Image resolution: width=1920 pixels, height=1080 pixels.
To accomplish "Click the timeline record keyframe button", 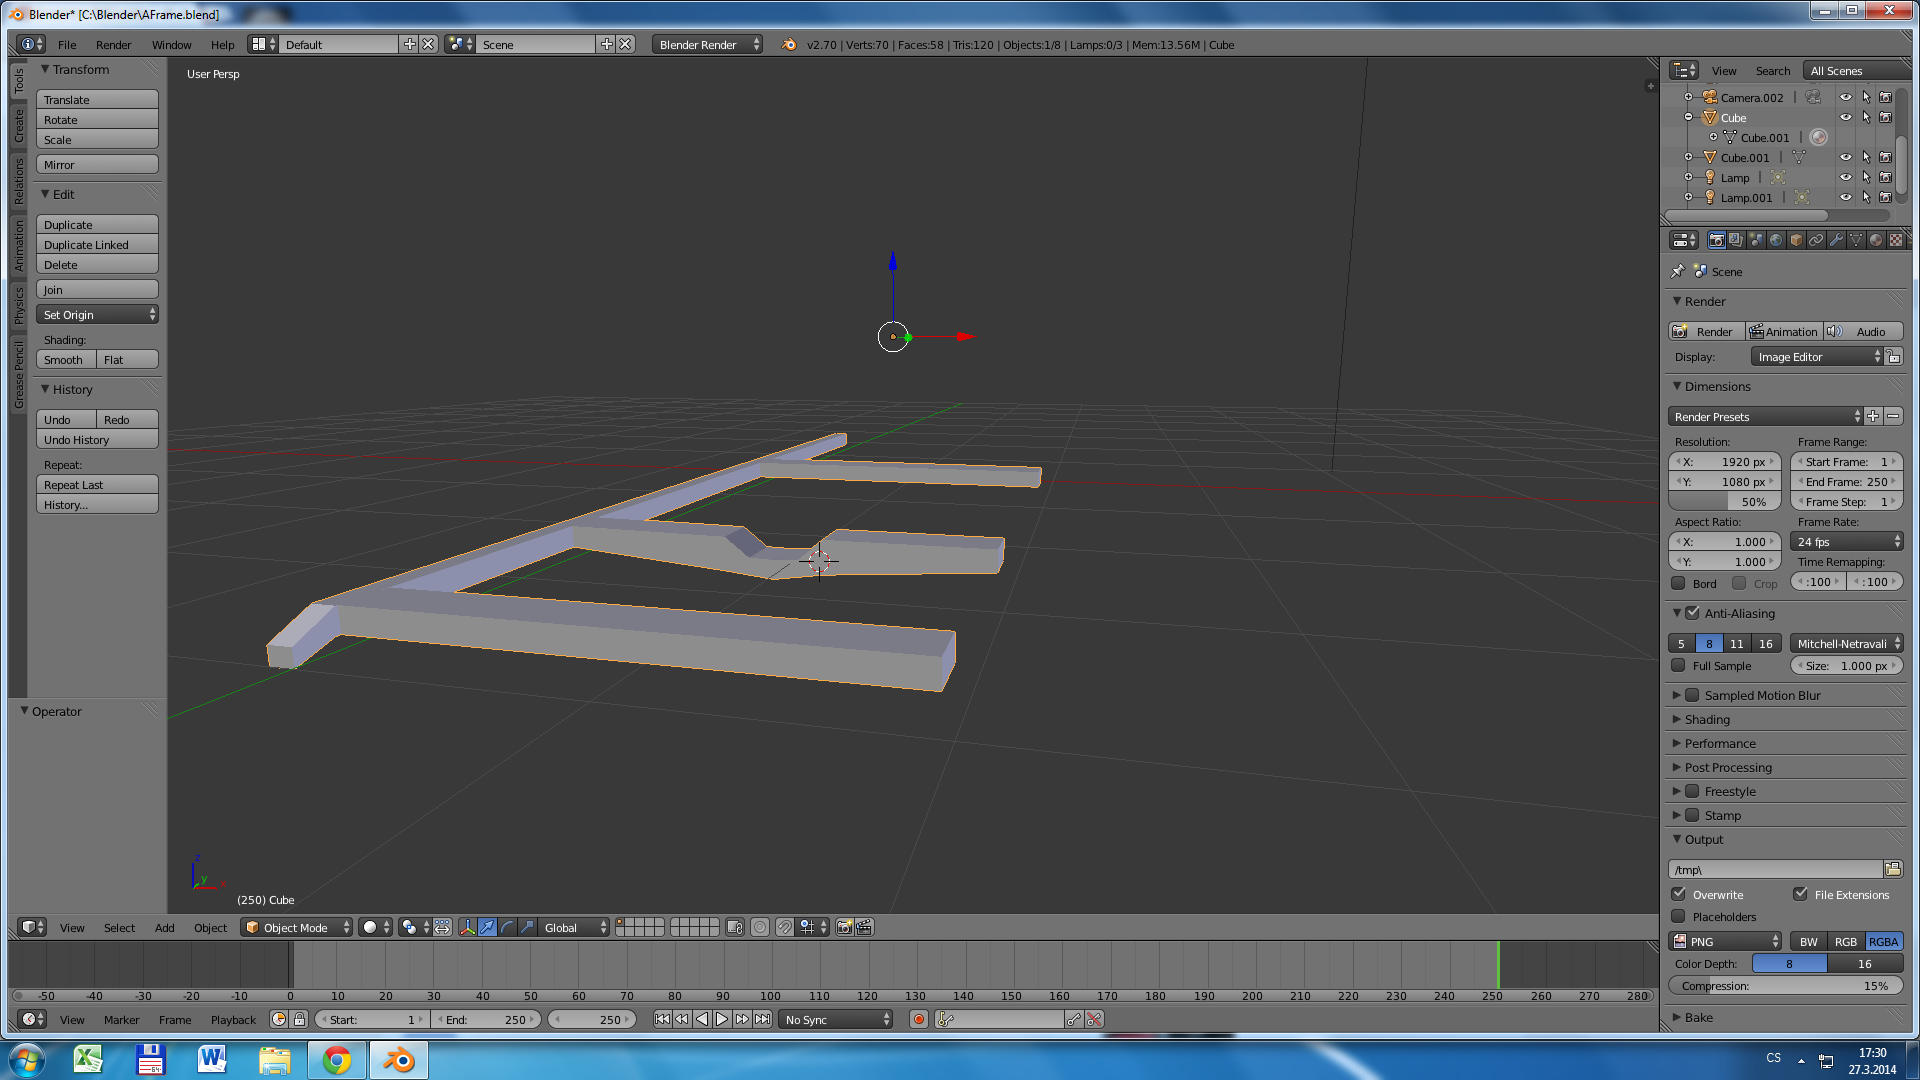I will tap(919, 1019).
